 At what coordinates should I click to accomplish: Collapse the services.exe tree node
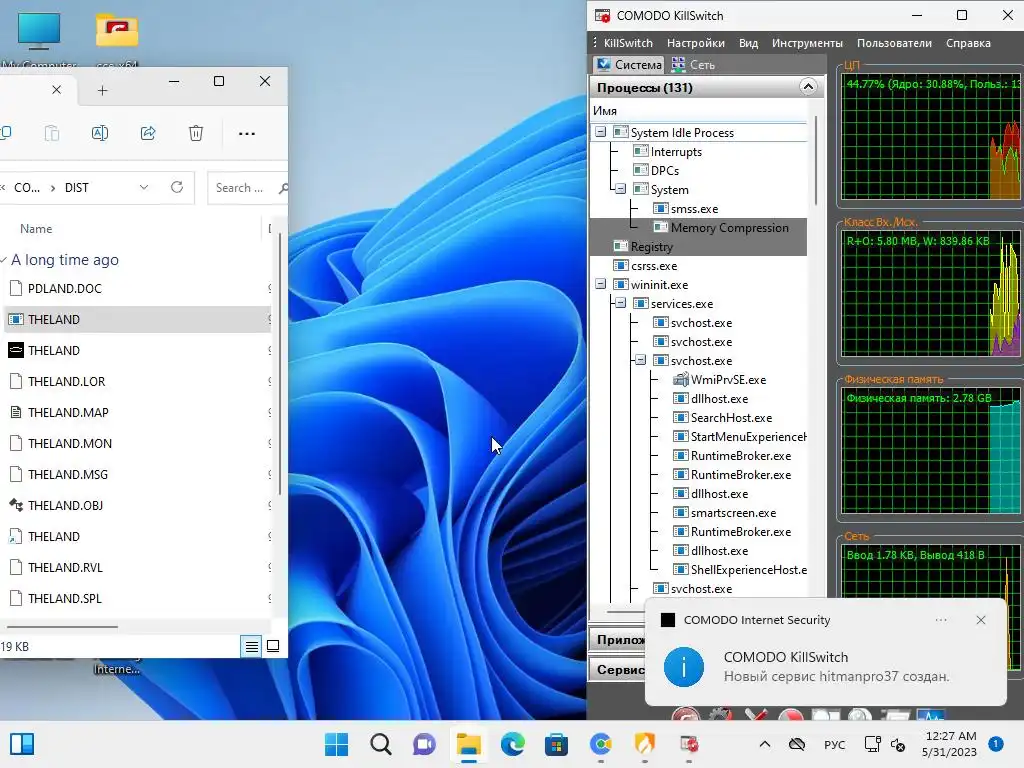coord(620,303)
